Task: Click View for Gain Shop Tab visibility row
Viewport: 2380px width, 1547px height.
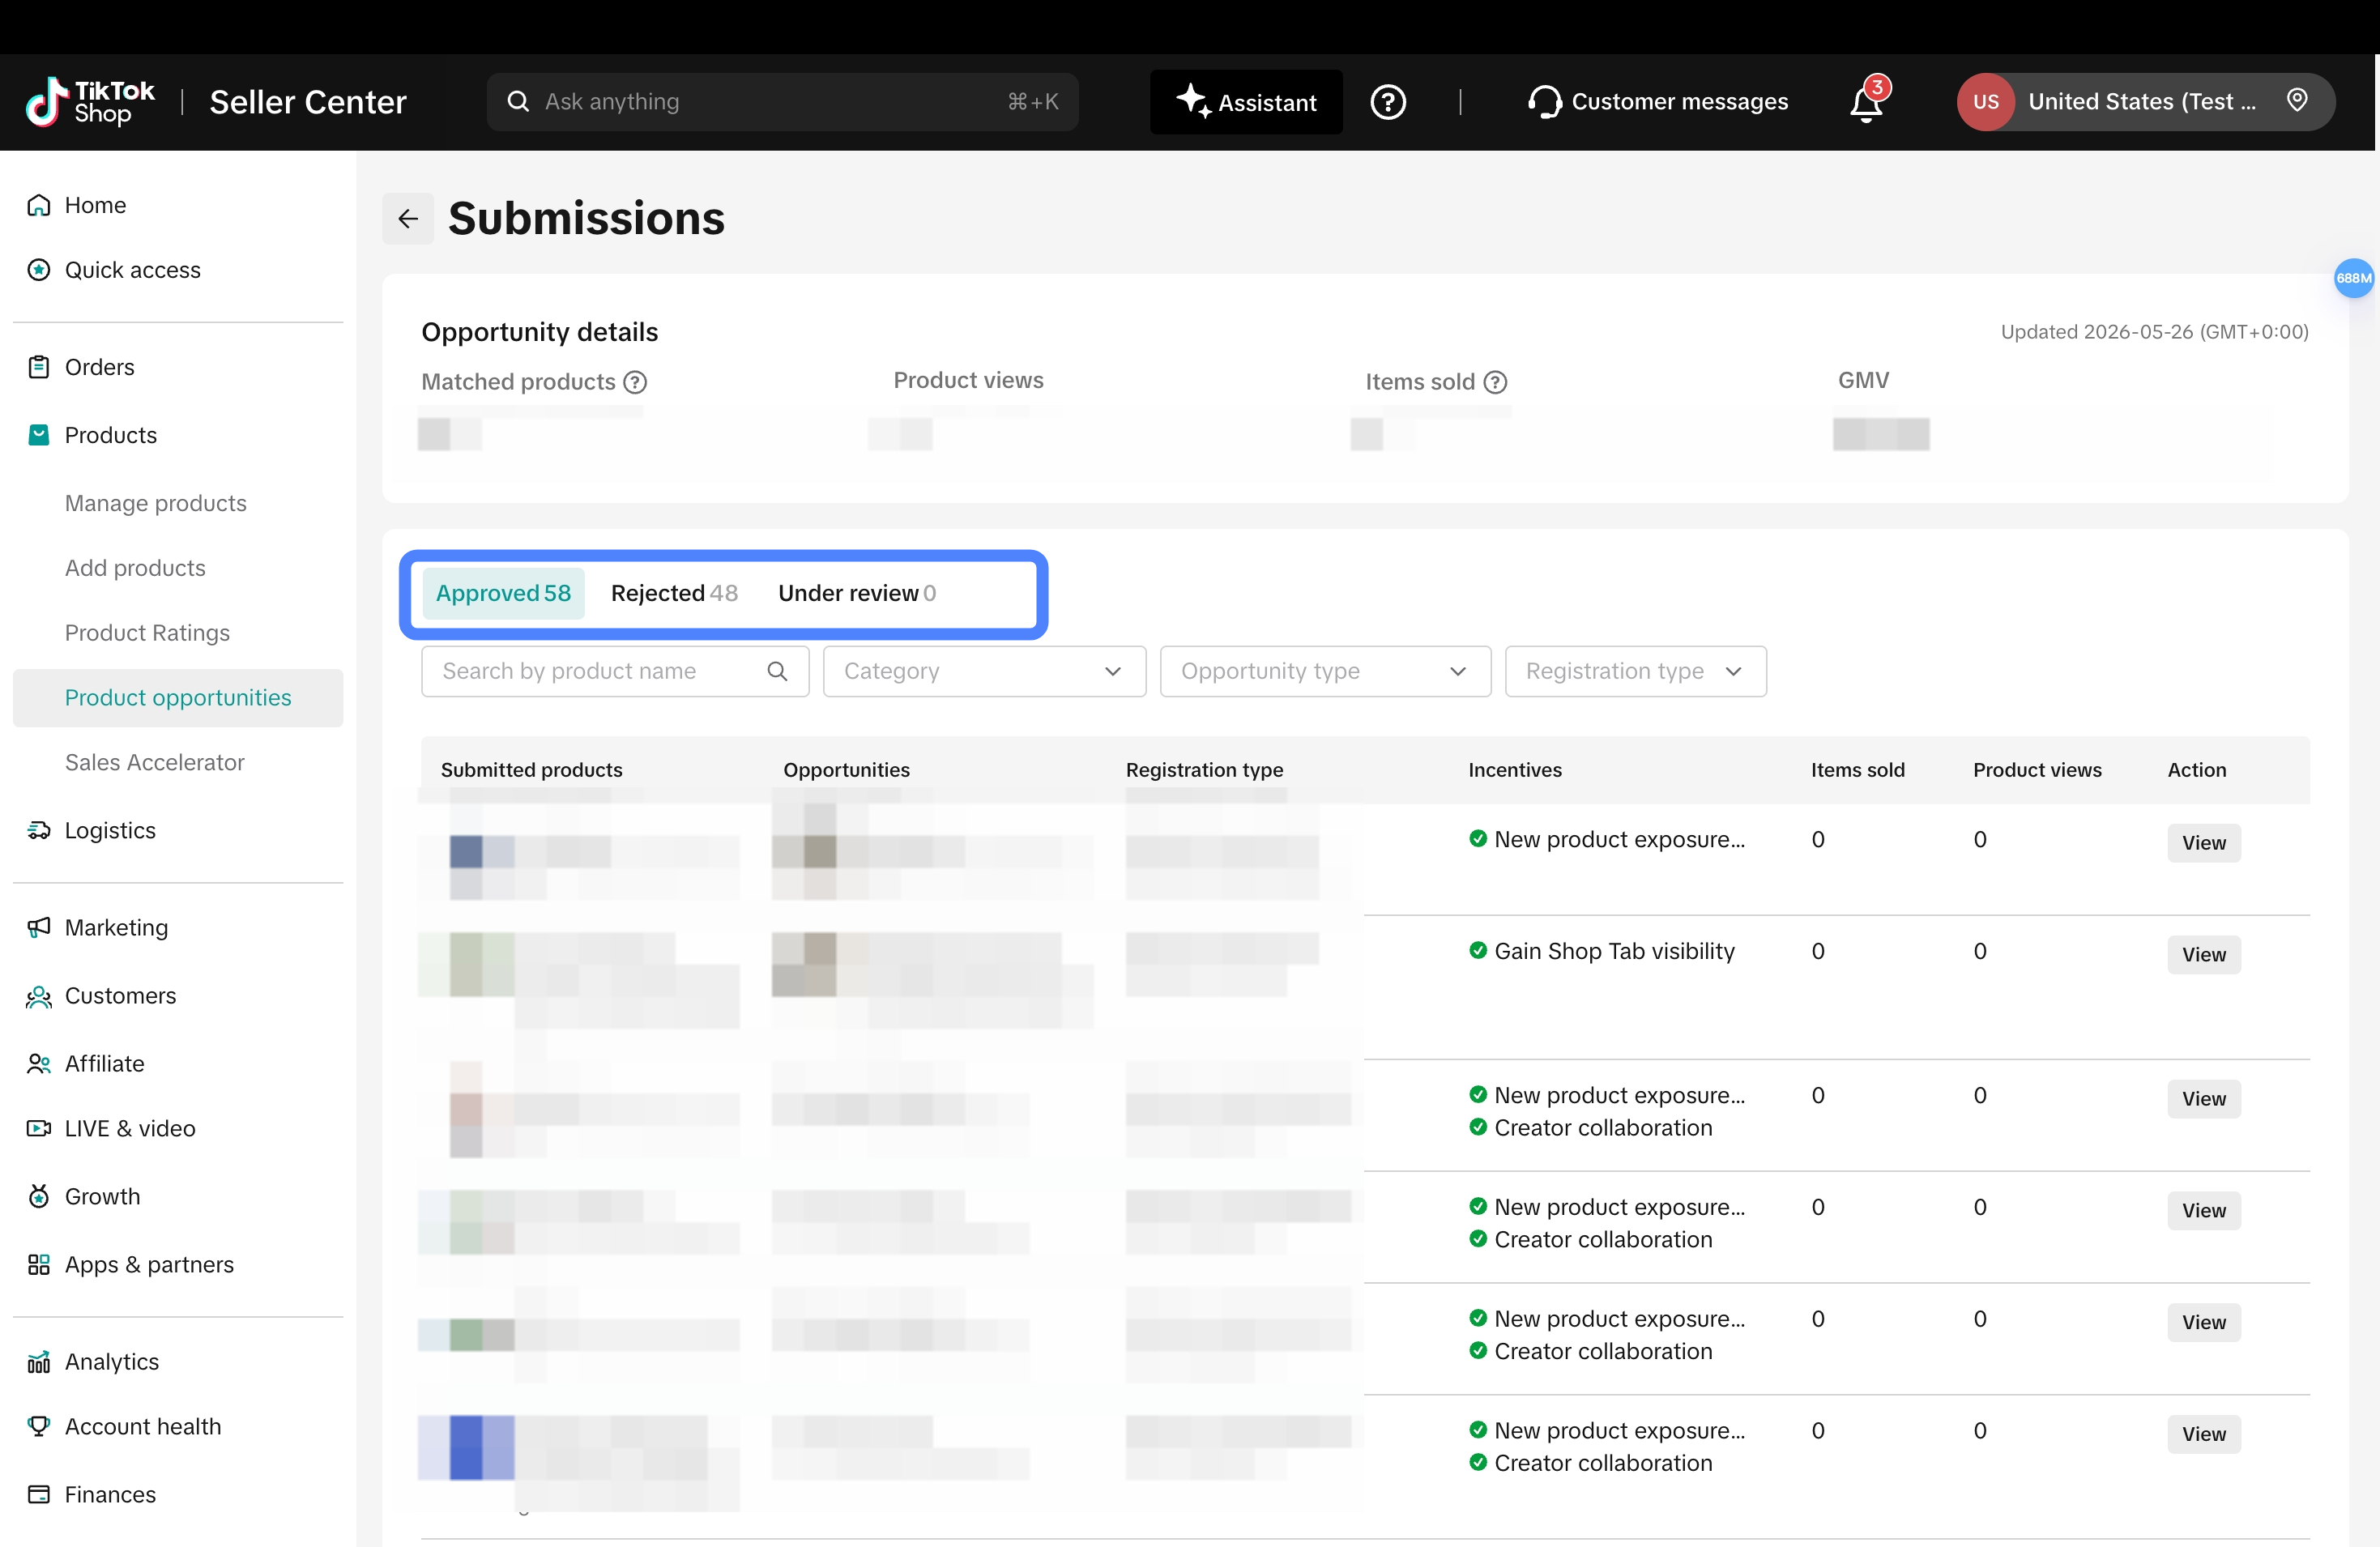Action: [2203, 955]
